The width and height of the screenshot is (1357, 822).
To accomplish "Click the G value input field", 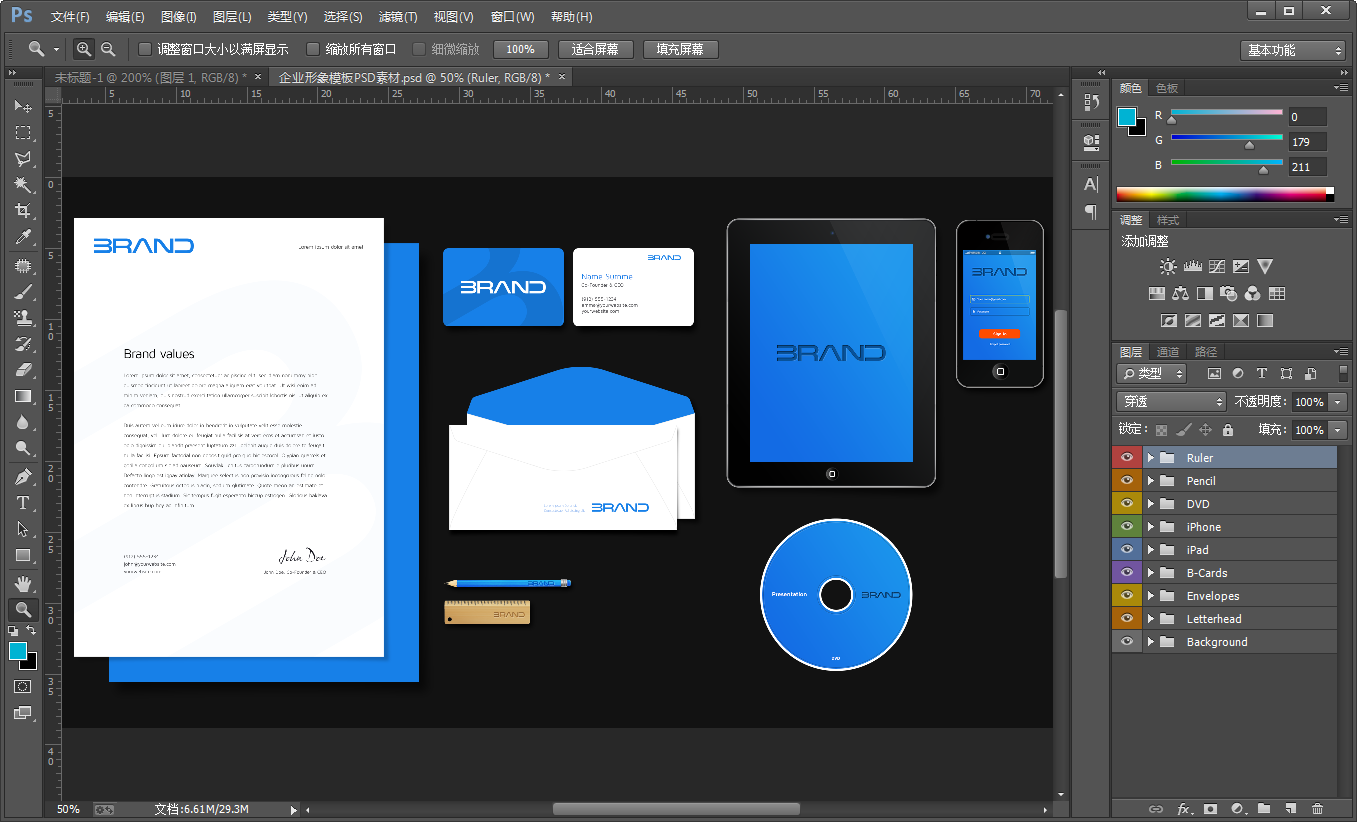I will [x=1307, y=142].
